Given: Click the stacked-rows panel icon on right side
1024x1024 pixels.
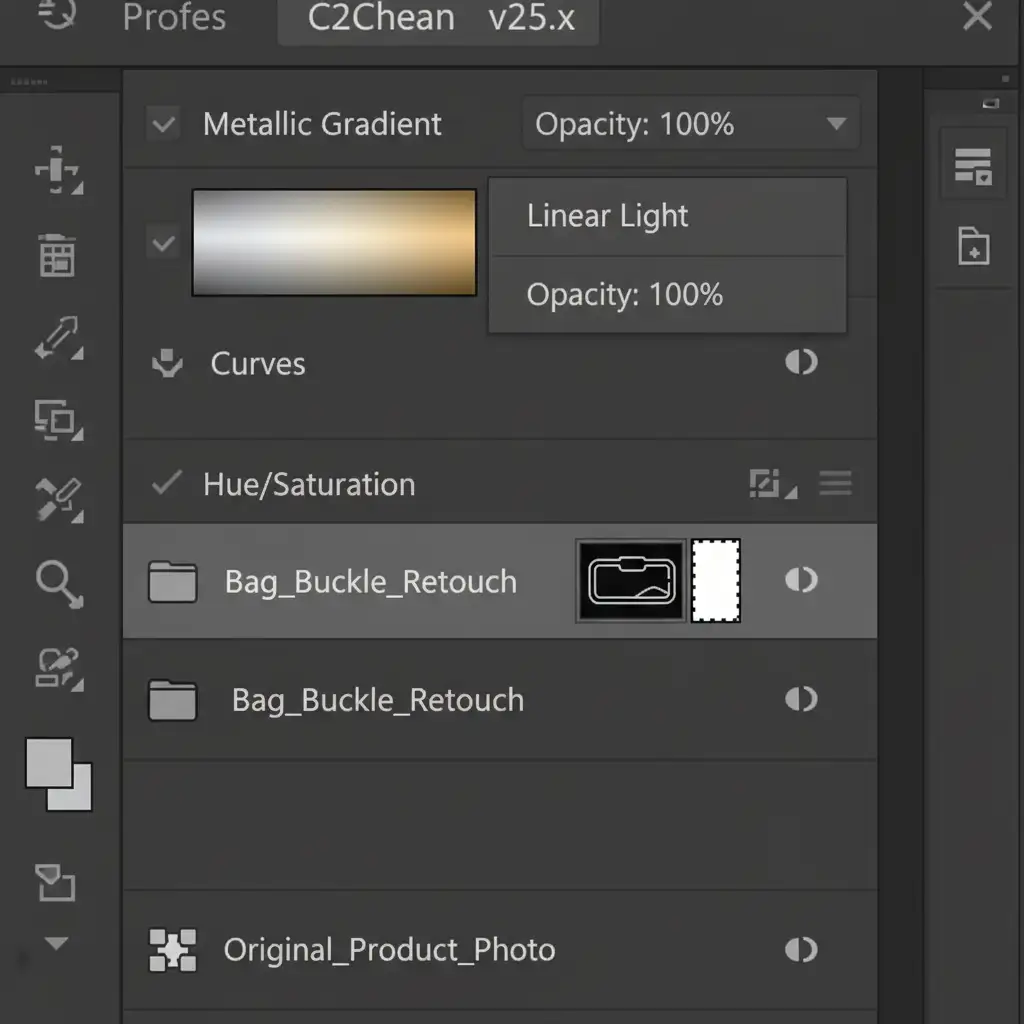Looking at the screenshot, I should tap(973, 166).
